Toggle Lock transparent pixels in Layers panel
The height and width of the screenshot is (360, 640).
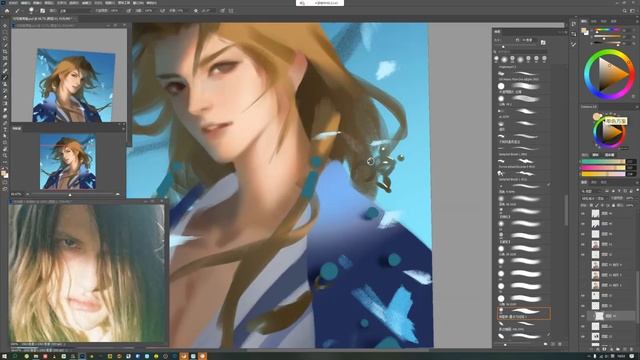pyautogui.click(x=591, y=205)
